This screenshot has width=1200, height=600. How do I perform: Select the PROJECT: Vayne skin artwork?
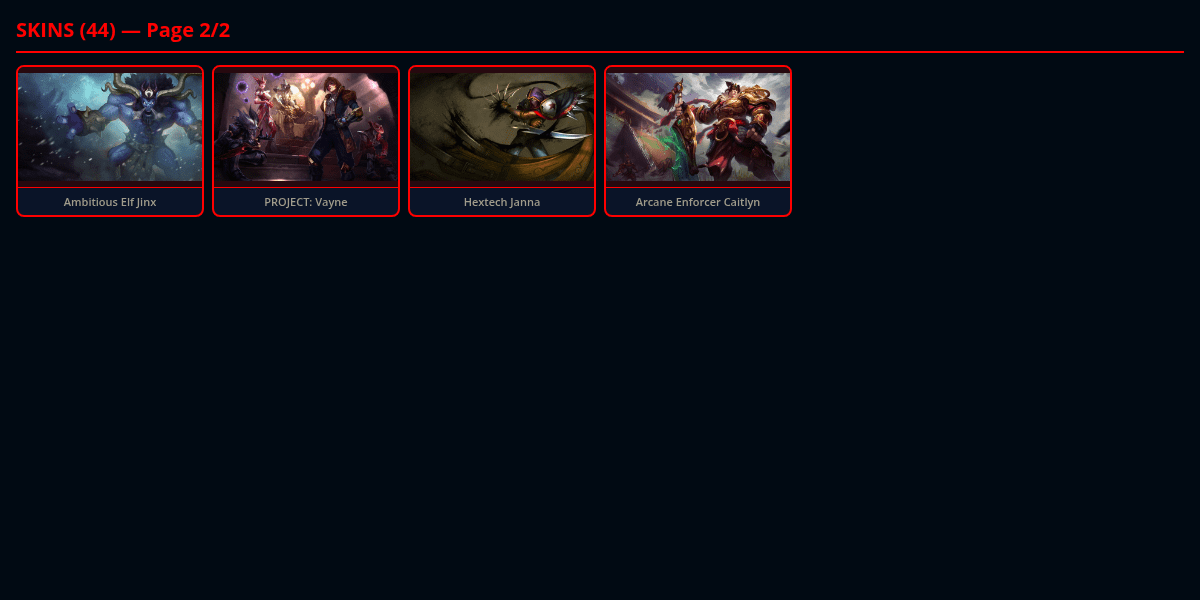click(x=306, y=127)
